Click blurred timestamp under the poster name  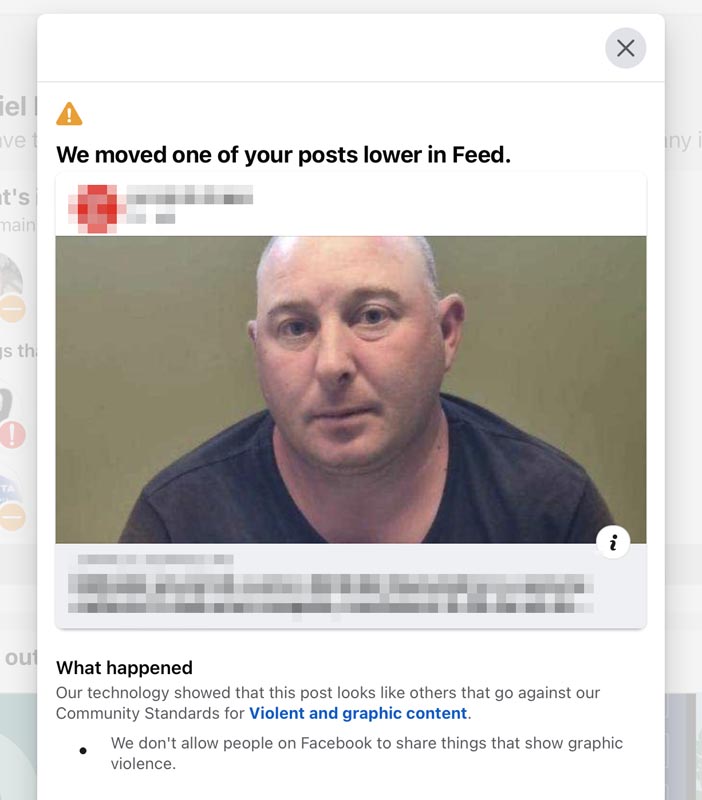(151, 218)
